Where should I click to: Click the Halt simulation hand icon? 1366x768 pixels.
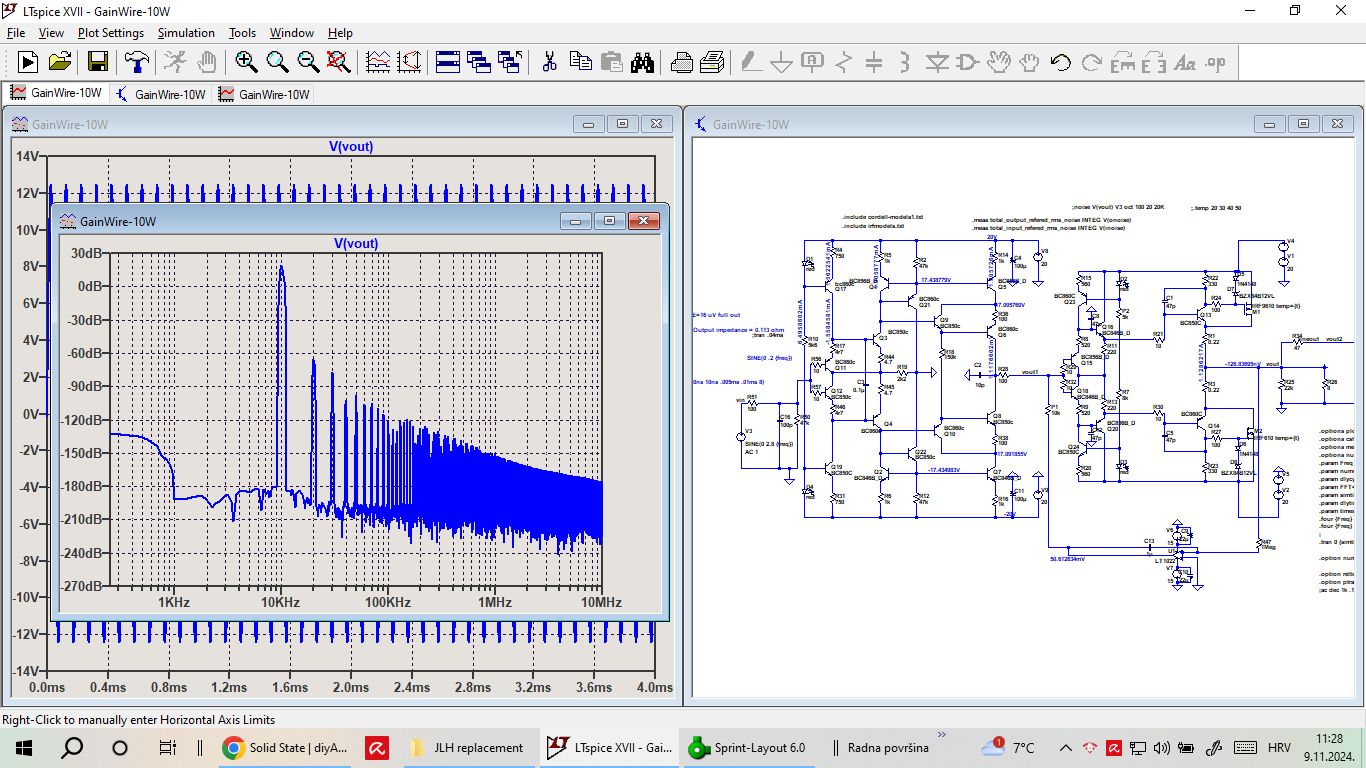pos(206,62)
